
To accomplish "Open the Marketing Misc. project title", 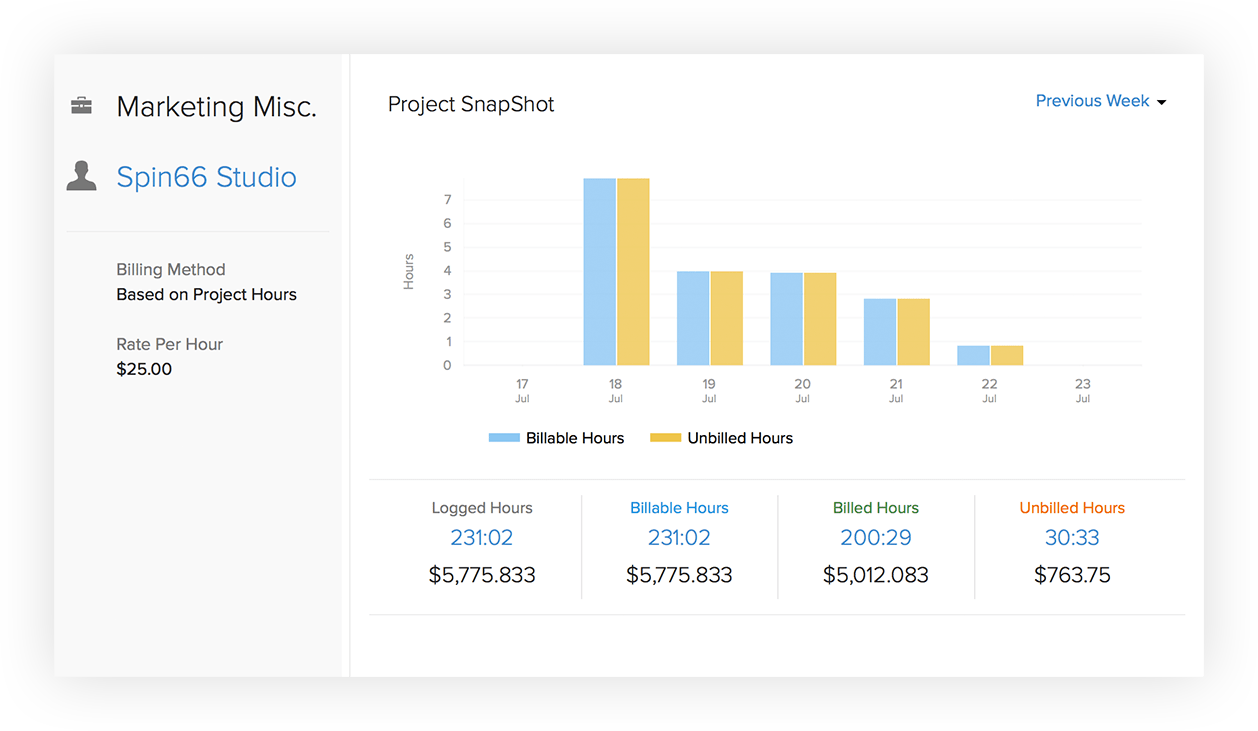I will pyautogui.click(x=216, y=106).
